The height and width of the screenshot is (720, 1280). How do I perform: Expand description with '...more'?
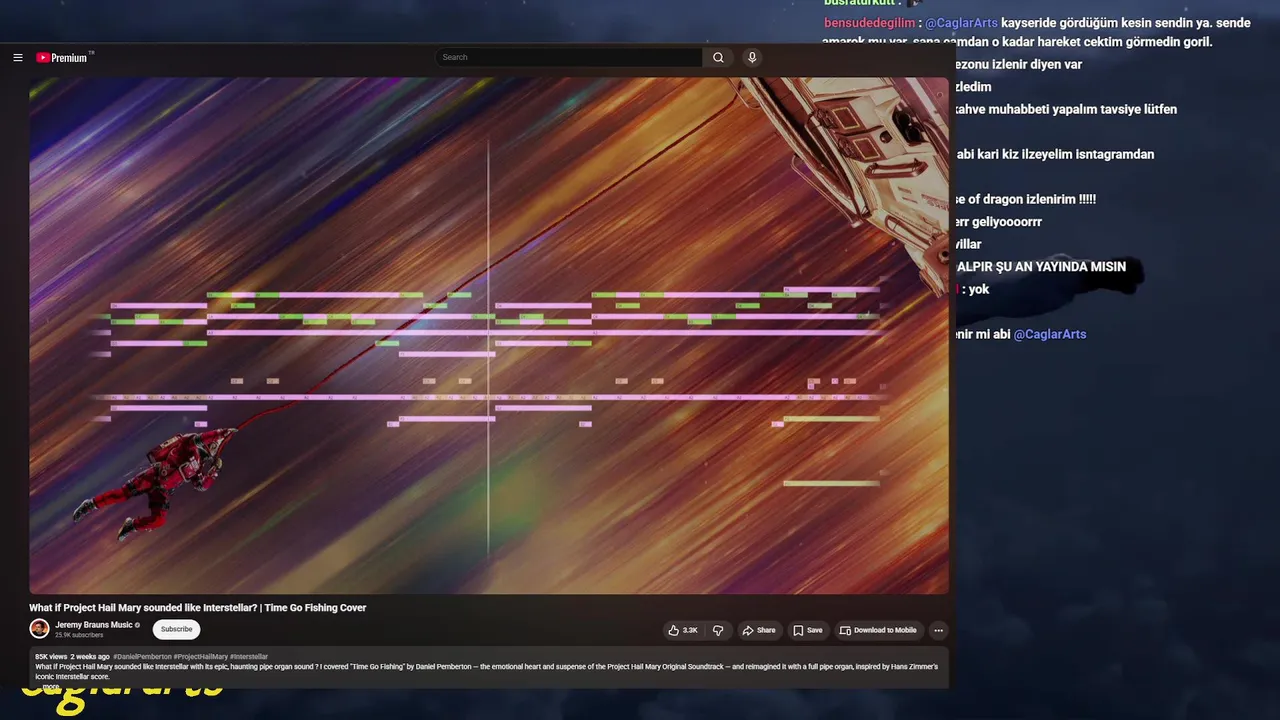[x=50, y=687]
